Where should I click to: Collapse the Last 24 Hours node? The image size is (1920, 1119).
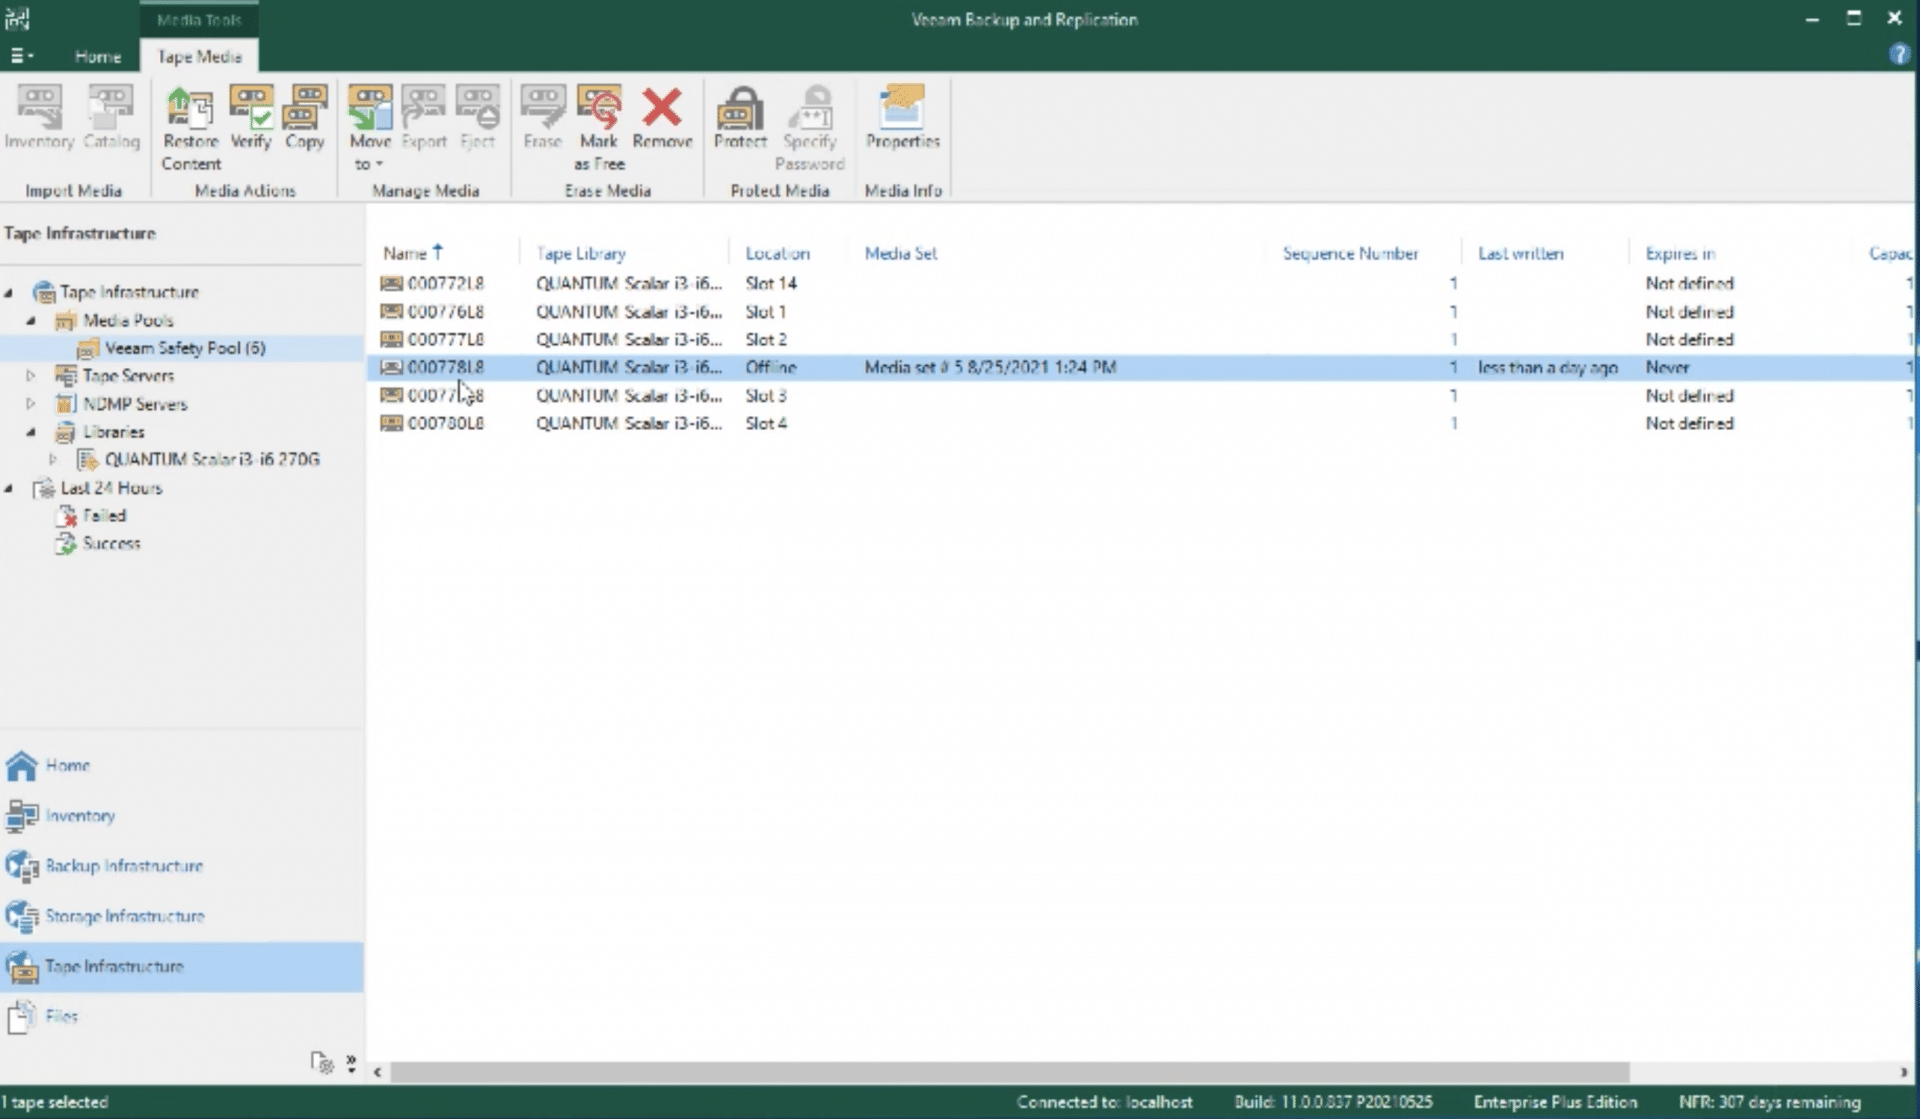click(9, 488)
